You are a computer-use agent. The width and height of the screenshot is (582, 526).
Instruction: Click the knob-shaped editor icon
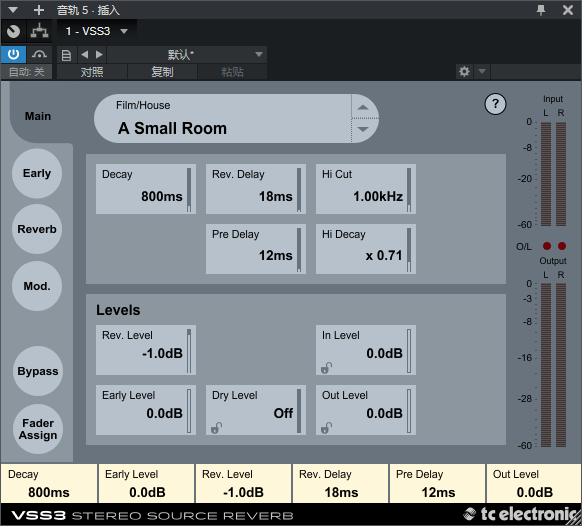tap(13, 31)
